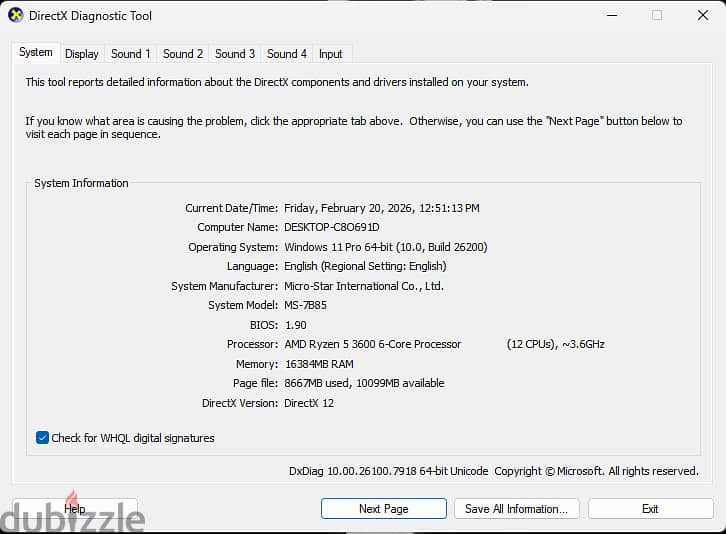Click the System Information group label
The image size is (726, 534).
point(81,183)
